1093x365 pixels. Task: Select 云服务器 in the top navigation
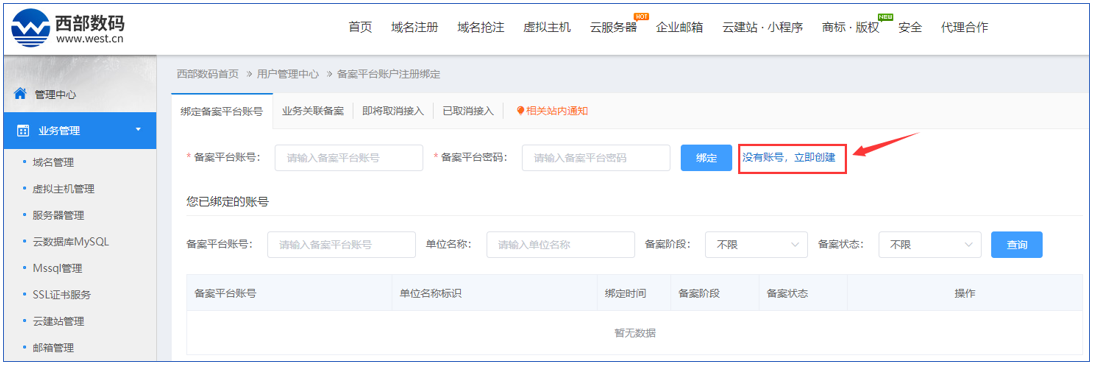[613, 27]
